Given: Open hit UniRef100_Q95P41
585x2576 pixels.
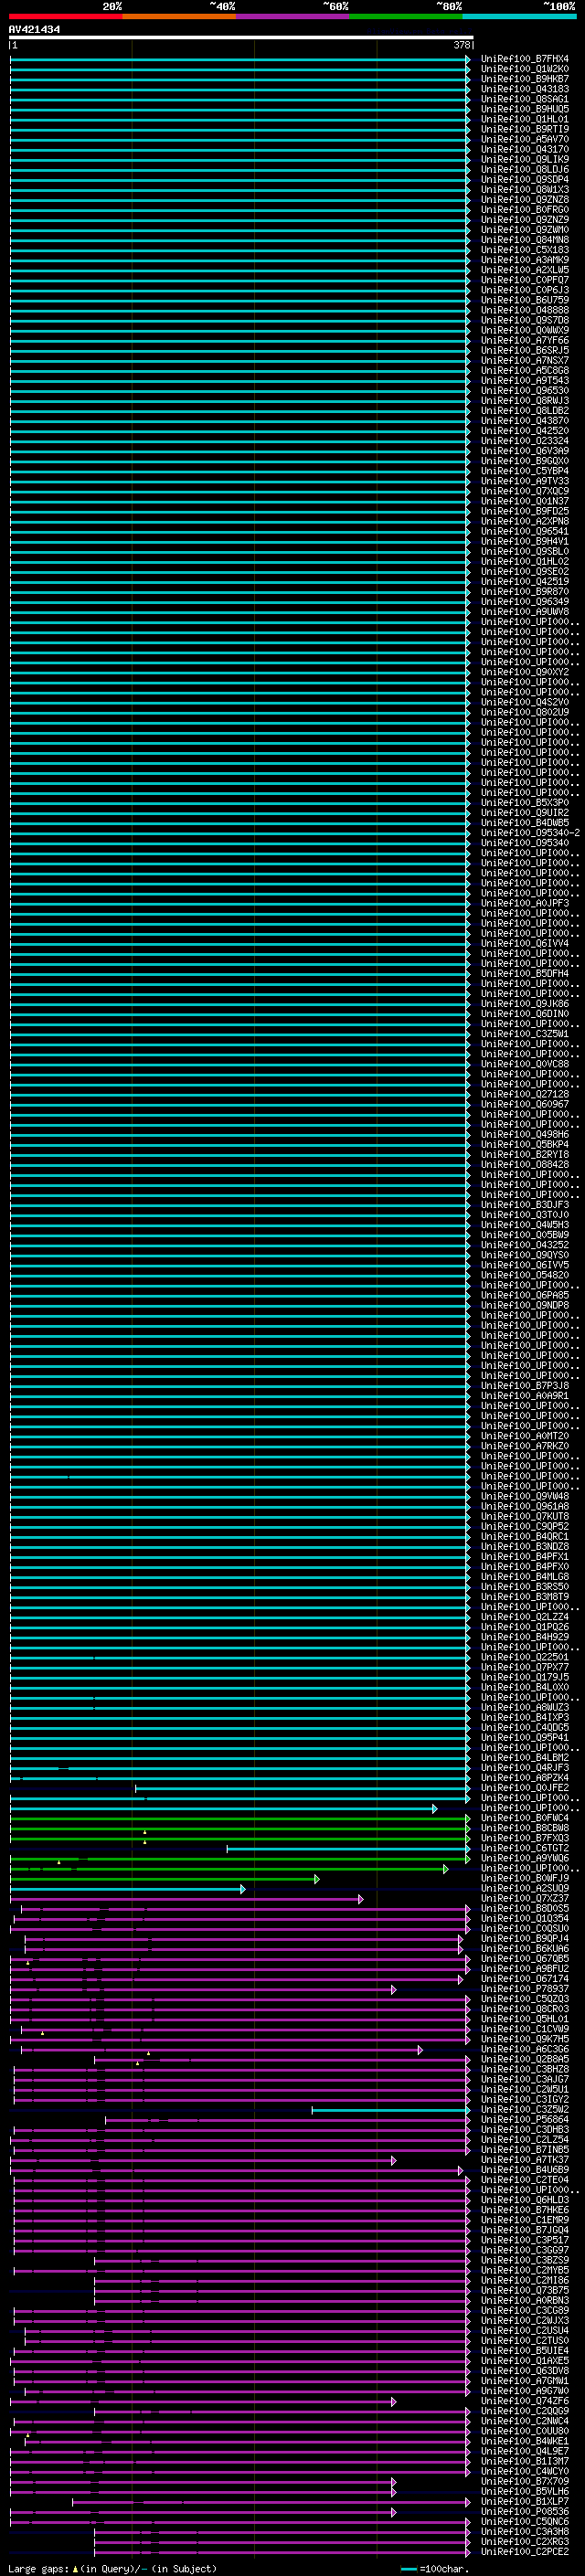Looking at the screenshot, I should click(525, 1737).
